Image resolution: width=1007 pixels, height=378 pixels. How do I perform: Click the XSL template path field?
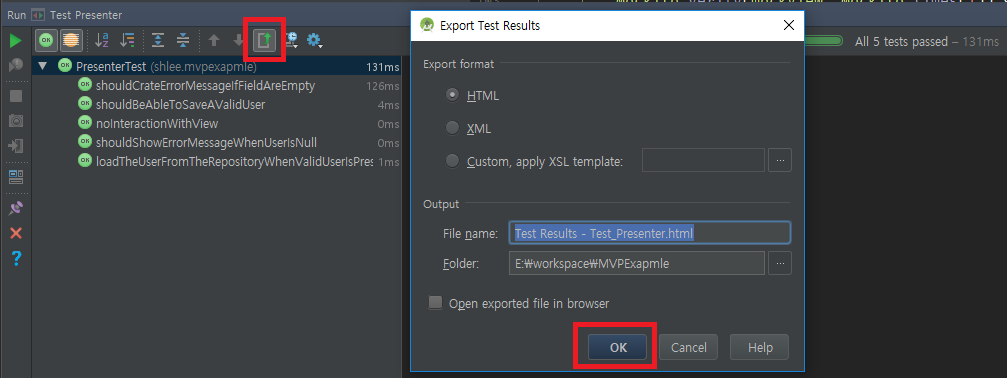703,160
